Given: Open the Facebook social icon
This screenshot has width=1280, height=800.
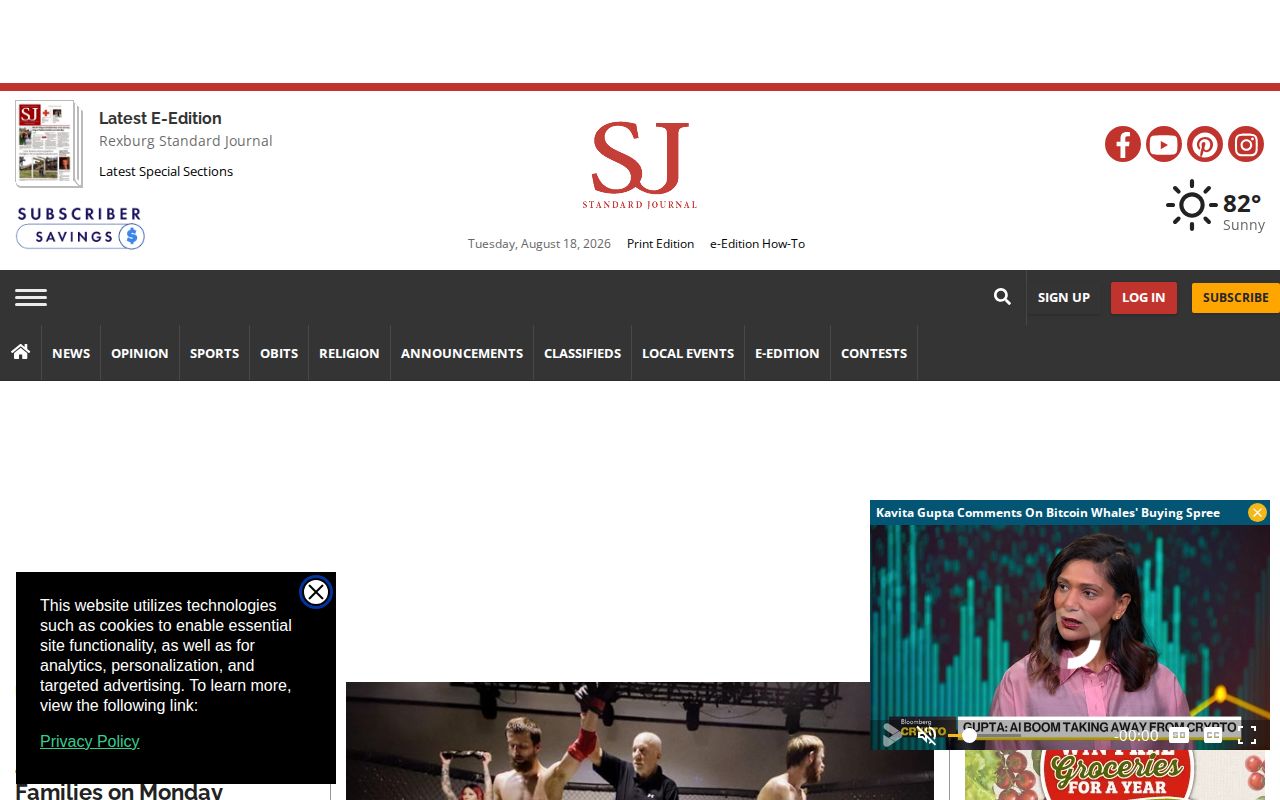Looking at the screenshot, I should 1123,144.
